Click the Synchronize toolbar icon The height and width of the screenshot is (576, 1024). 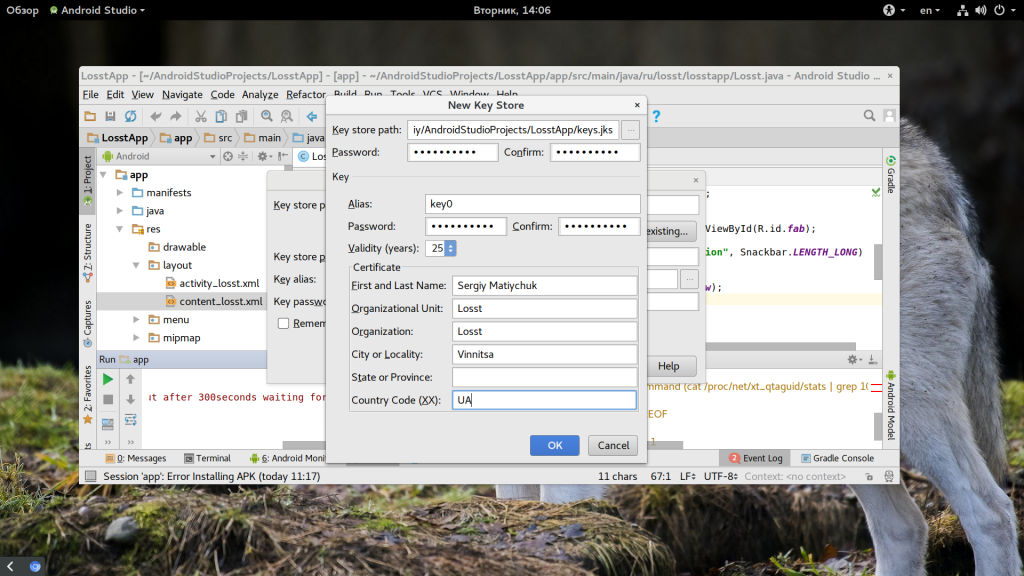[130, 117]
